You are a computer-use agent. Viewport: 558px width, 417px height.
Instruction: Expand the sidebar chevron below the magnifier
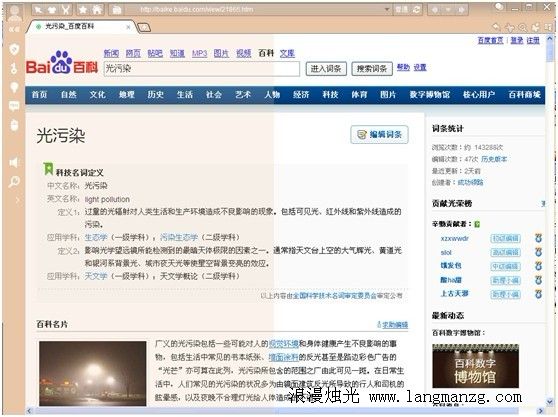tap(17, 200)
